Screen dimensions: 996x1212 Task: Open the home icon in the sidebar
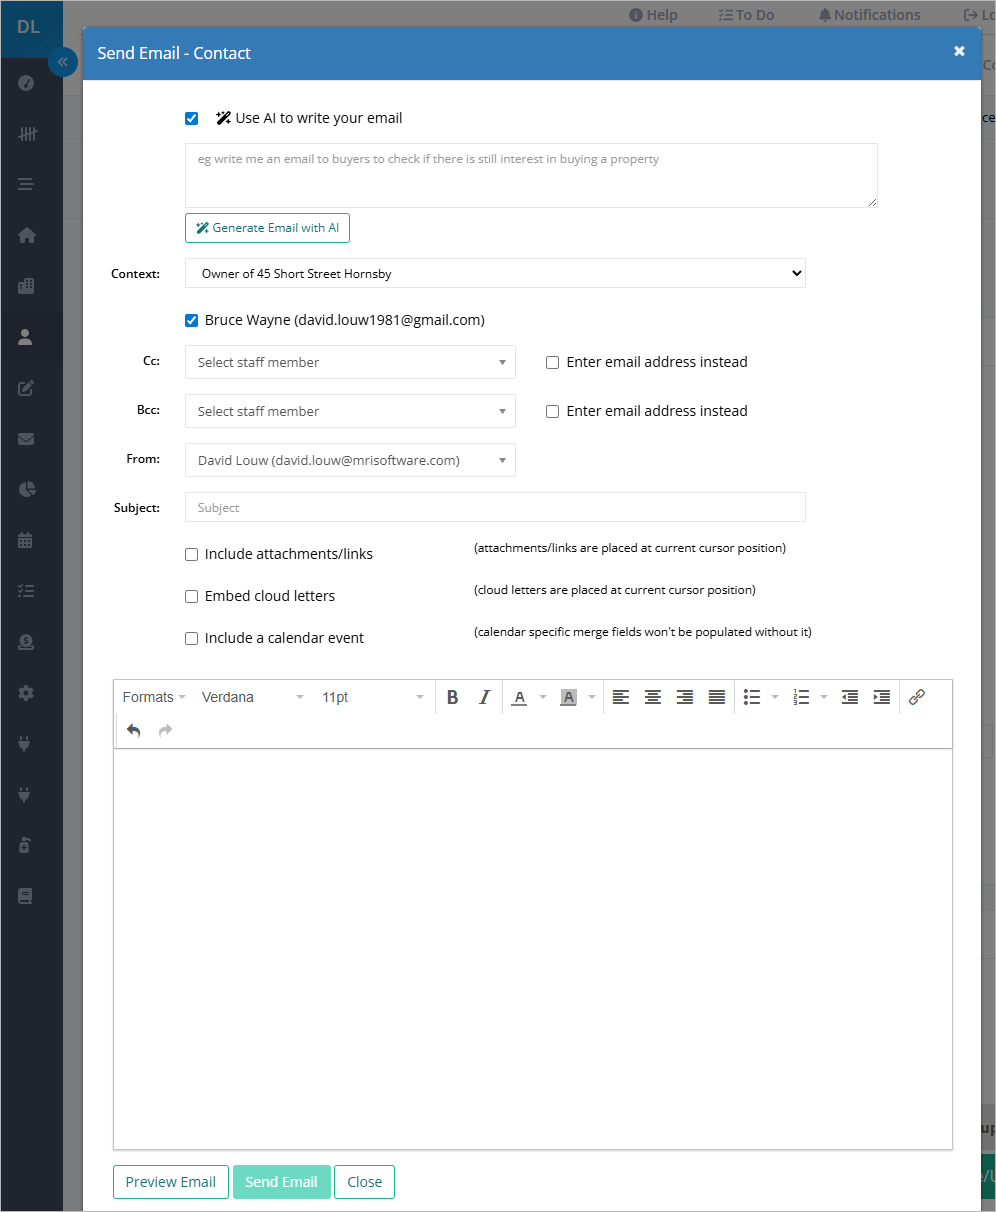tap(27, 235)
